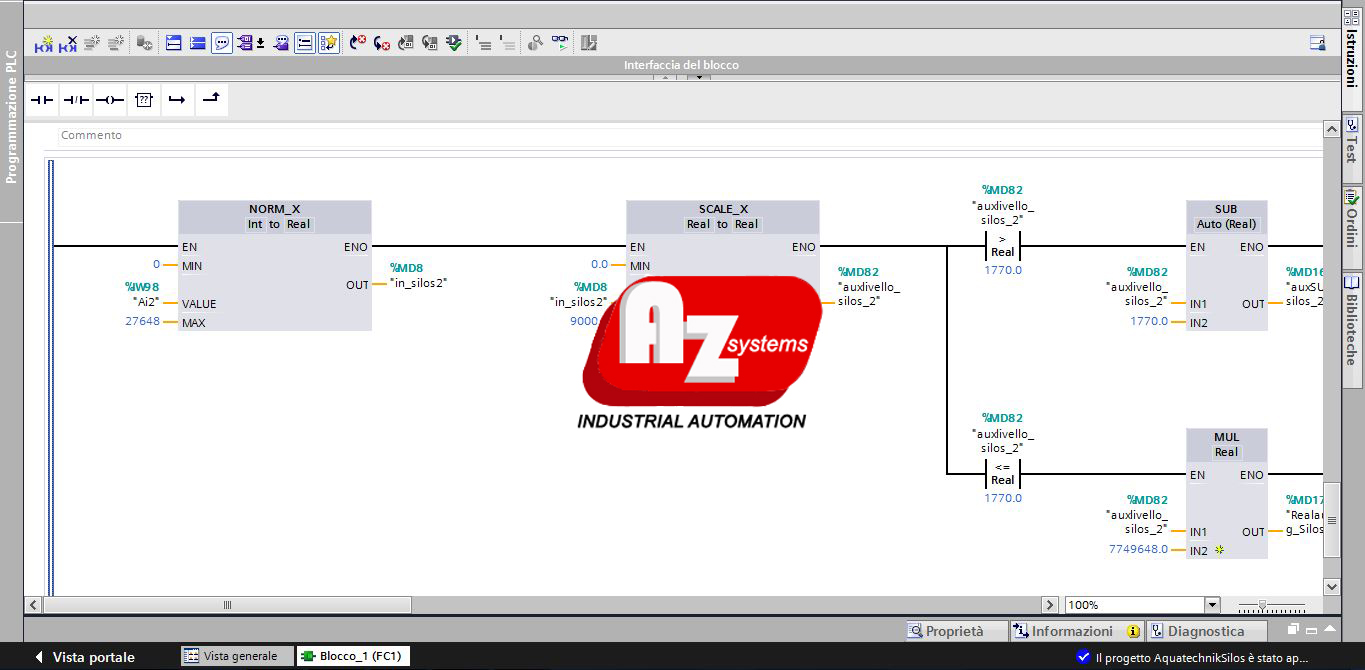This screenshot has width=1365, height=670.
Task: Click the network Commento field
Action: click(690, 135)
